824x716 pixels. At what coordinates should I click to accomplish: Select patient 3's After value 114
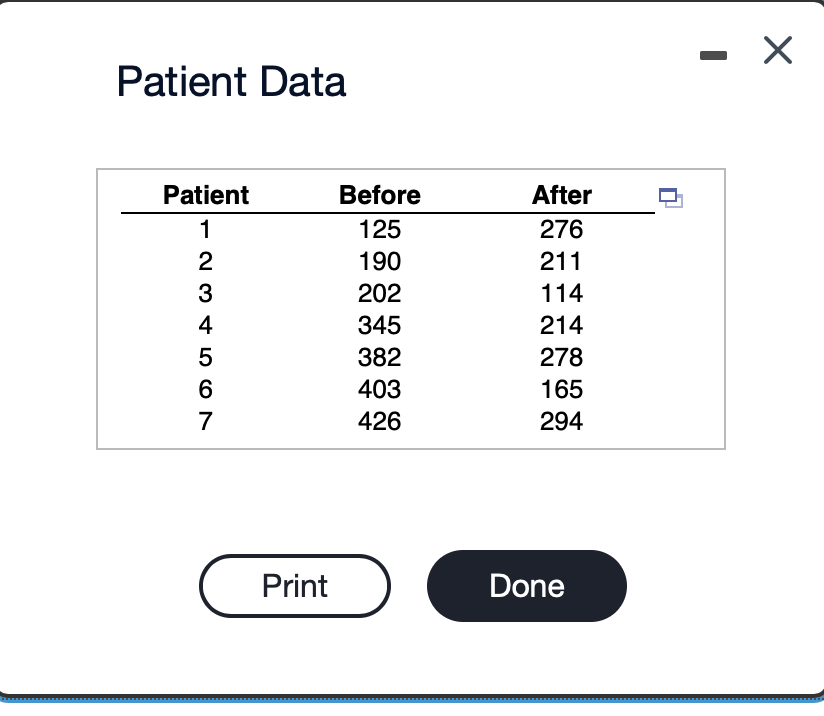pos(562,293)
